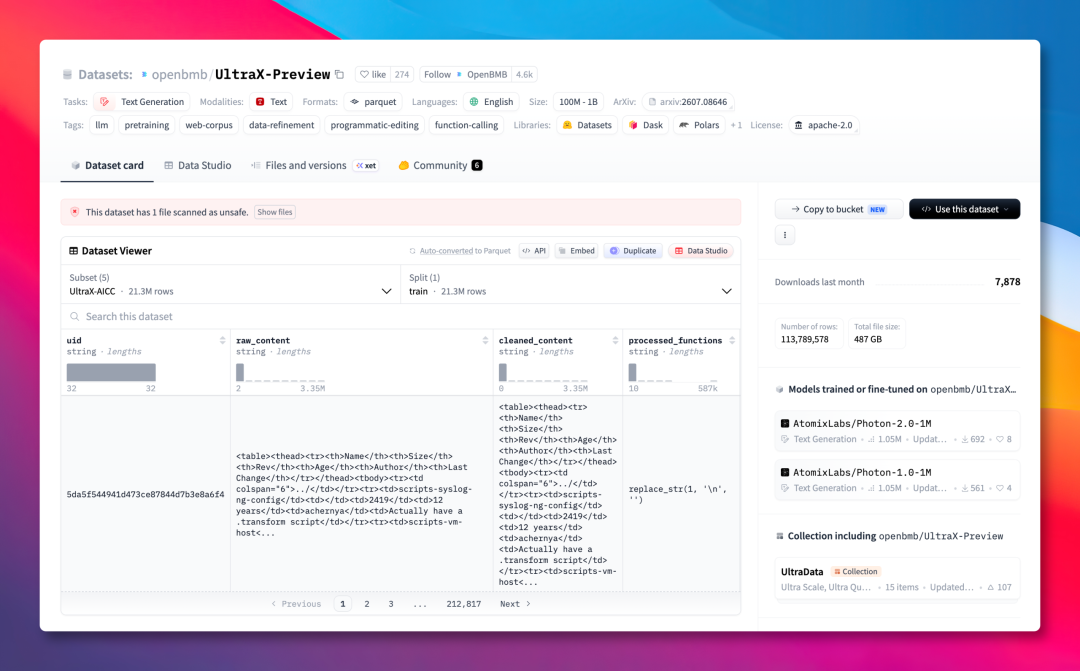The width and height of the screenshot is (1080, 671).
Task: Focus the Search this dataset field
Action: (x=401, y=316)
